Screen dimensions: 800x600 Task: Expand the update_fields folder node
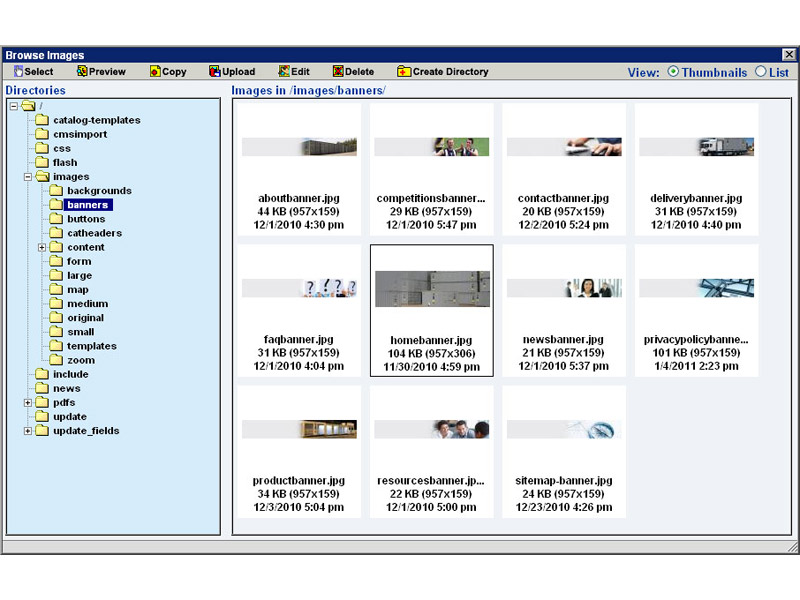pyautogui.click(x=28, y=431)
